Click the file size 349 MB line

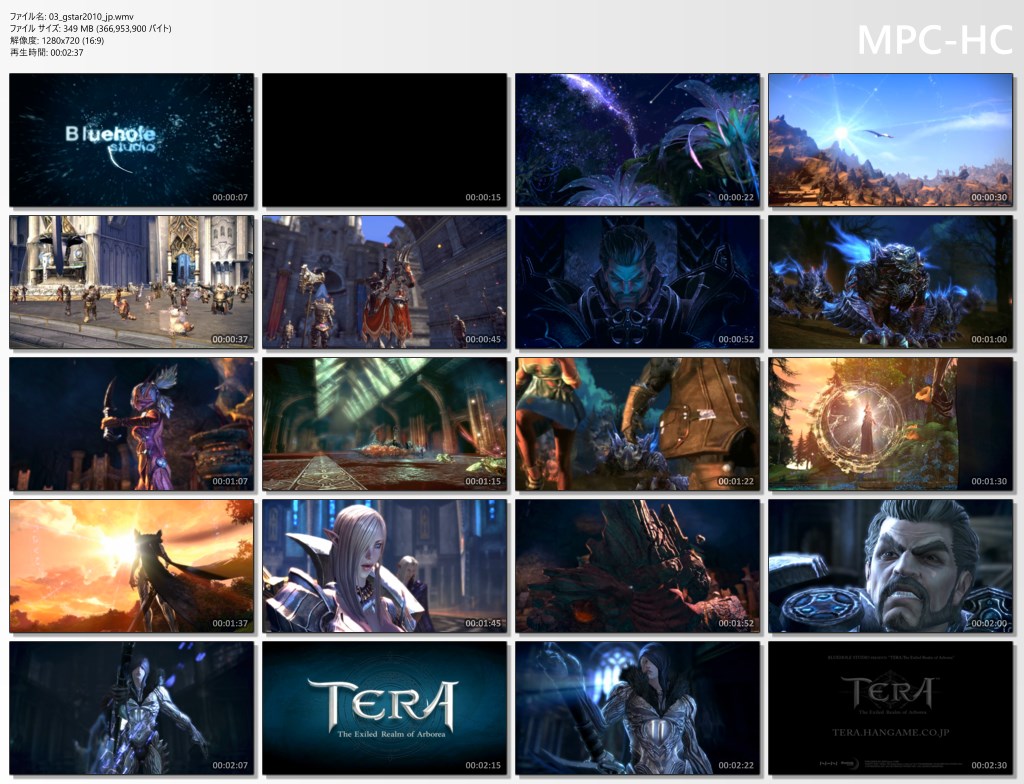coord(91,29)
